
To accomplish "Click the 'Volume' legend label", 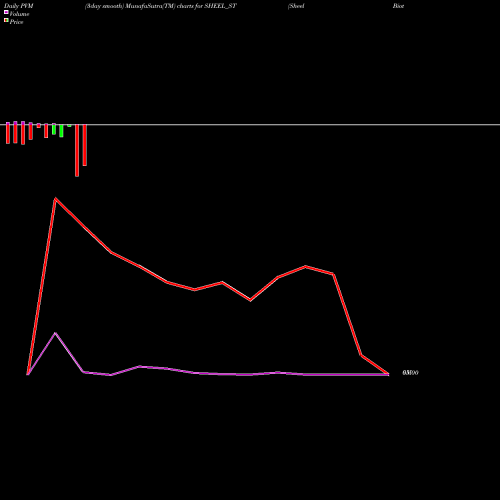I will [19, 14].
